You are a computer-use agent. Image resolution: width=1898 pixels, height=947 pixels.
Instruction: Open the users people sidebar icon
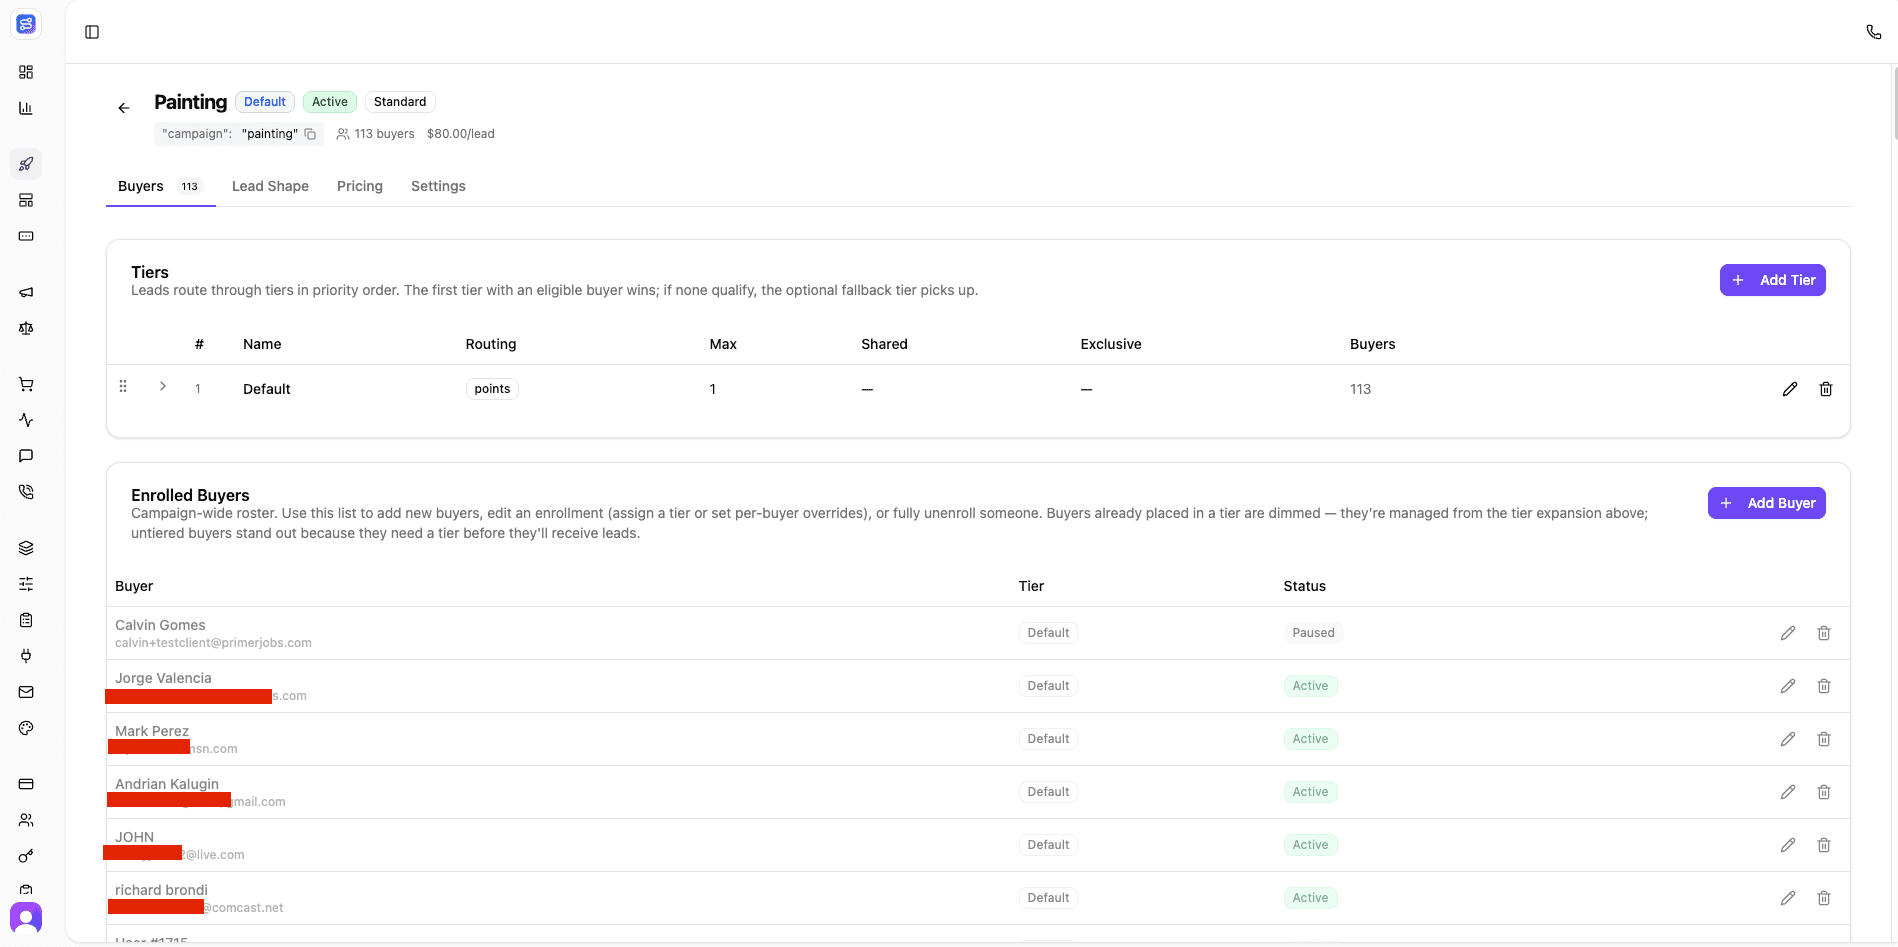[26, 820]
